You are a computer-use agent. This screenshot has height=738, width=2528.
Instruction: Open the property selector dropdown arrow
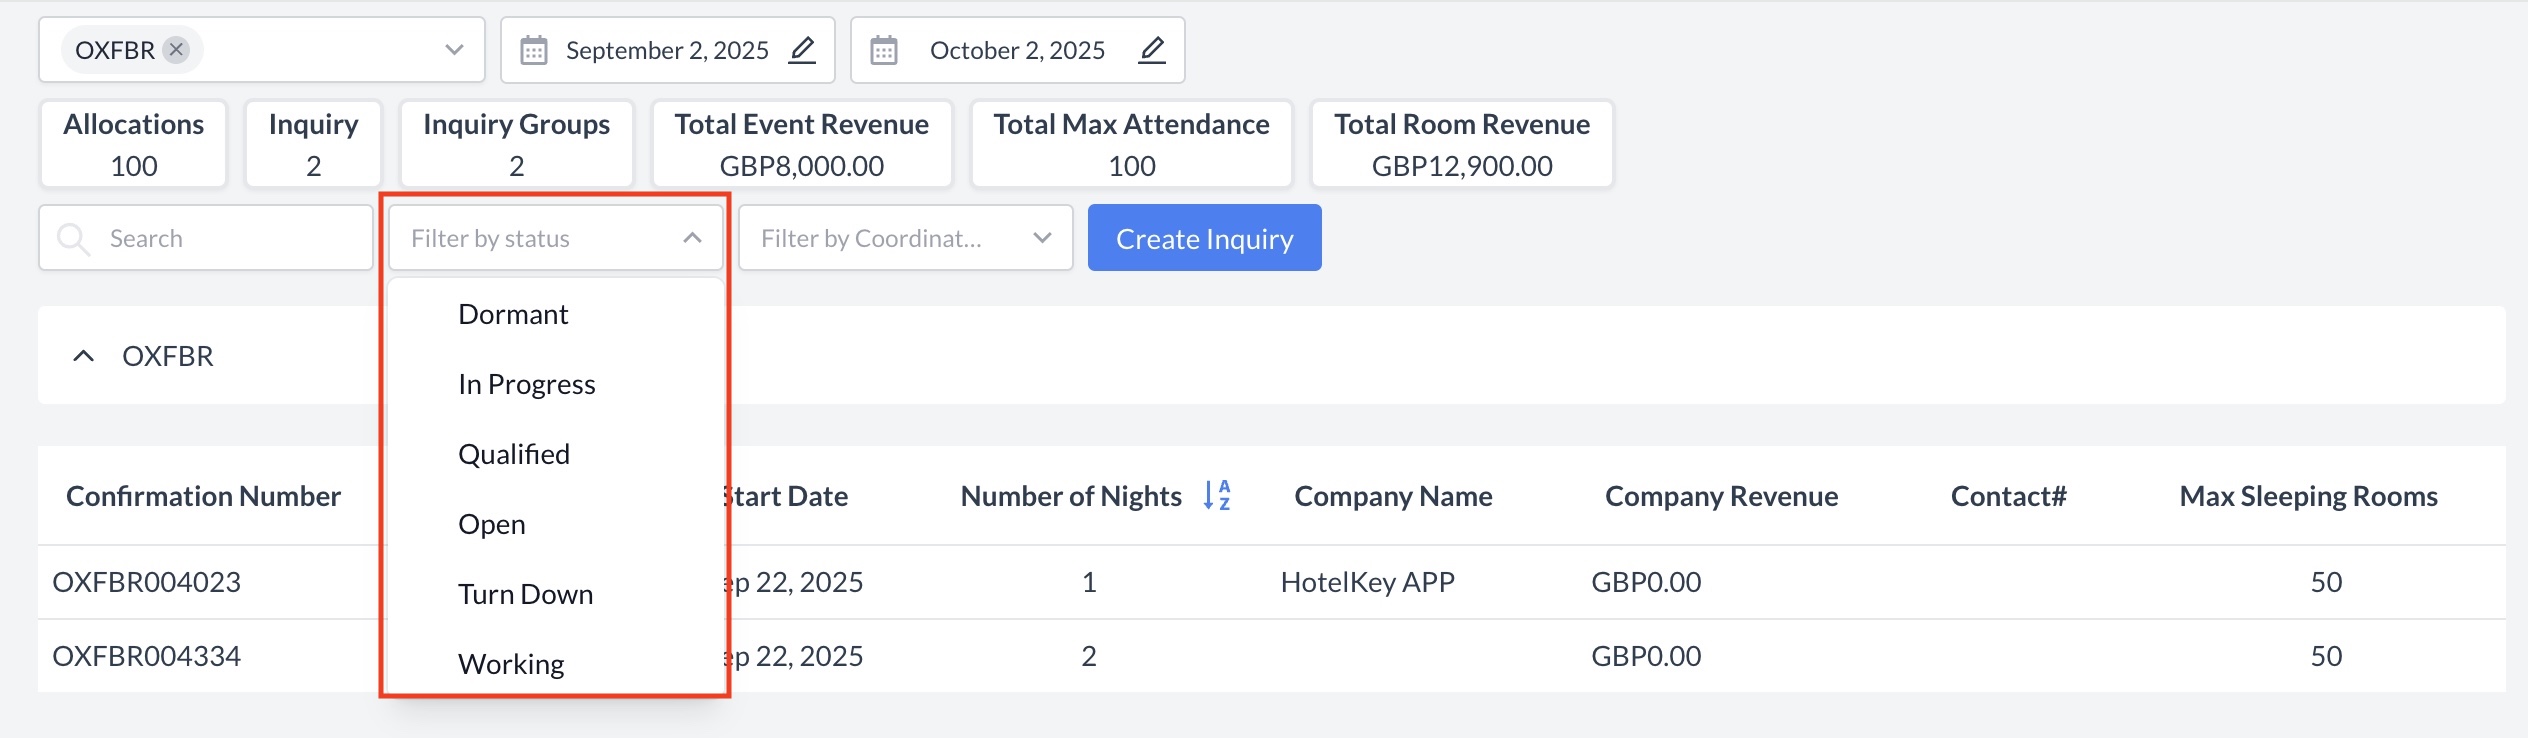tap(454, 50)
